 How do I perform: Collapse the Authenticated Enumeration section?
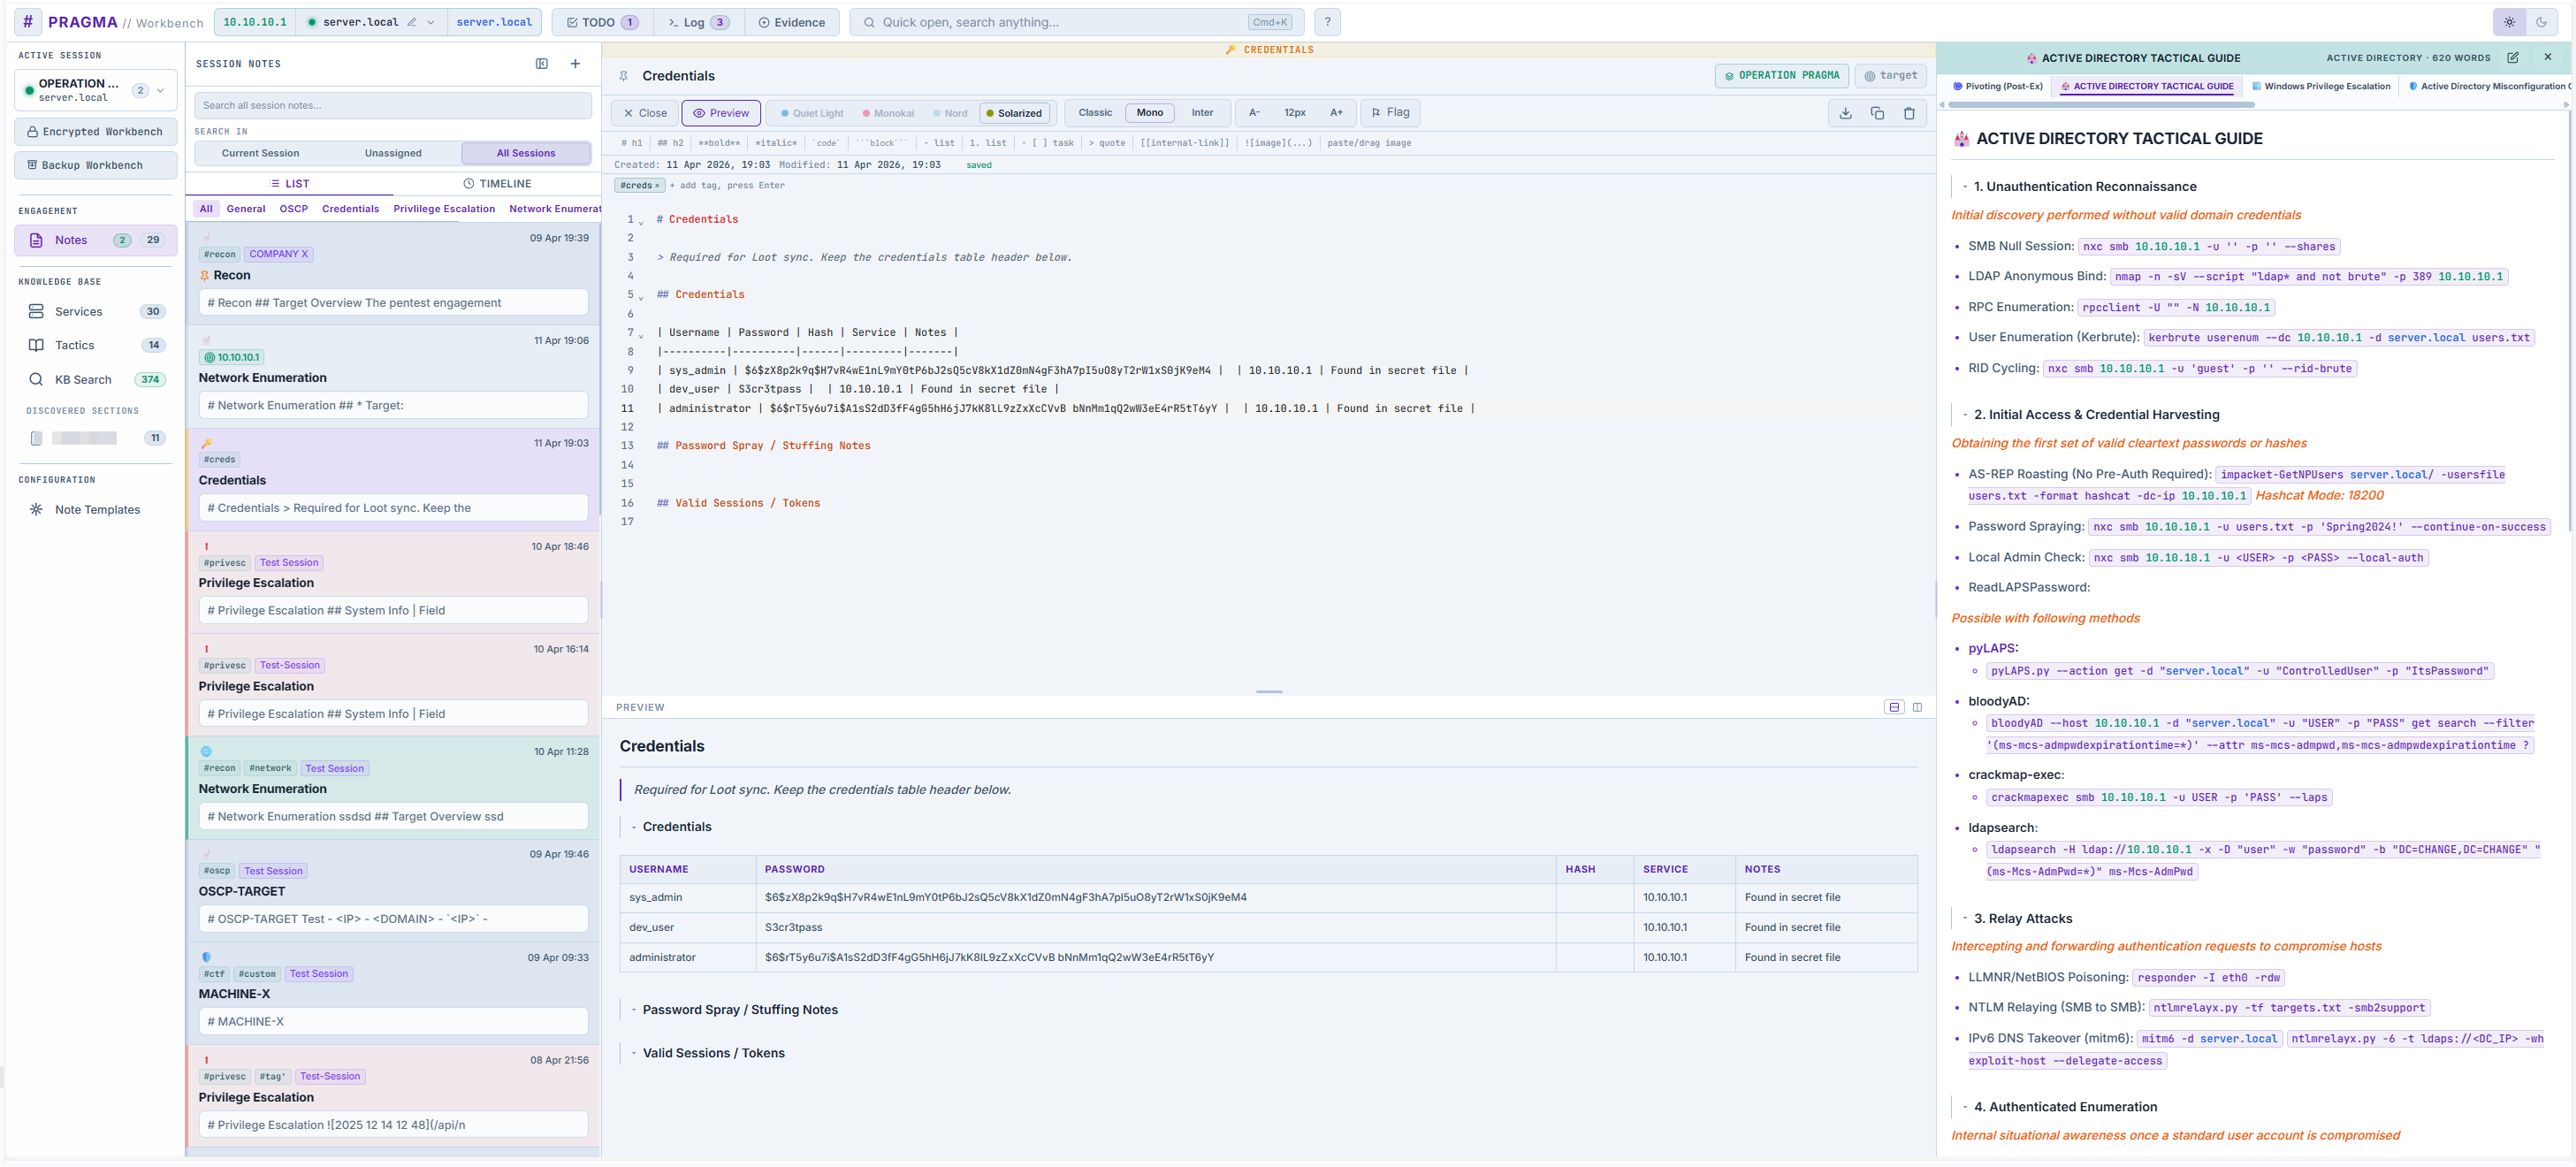pyautogui.click(x=1965, y=1107)
